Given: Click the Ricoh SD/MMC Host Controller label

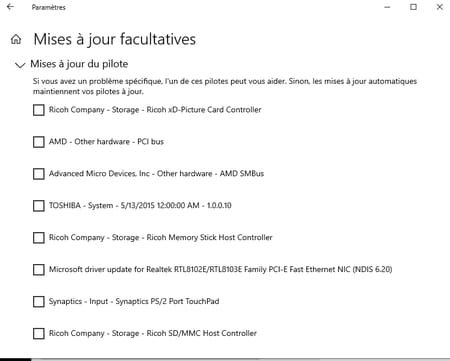Looking at the screenshot, I should coord(153,333).
